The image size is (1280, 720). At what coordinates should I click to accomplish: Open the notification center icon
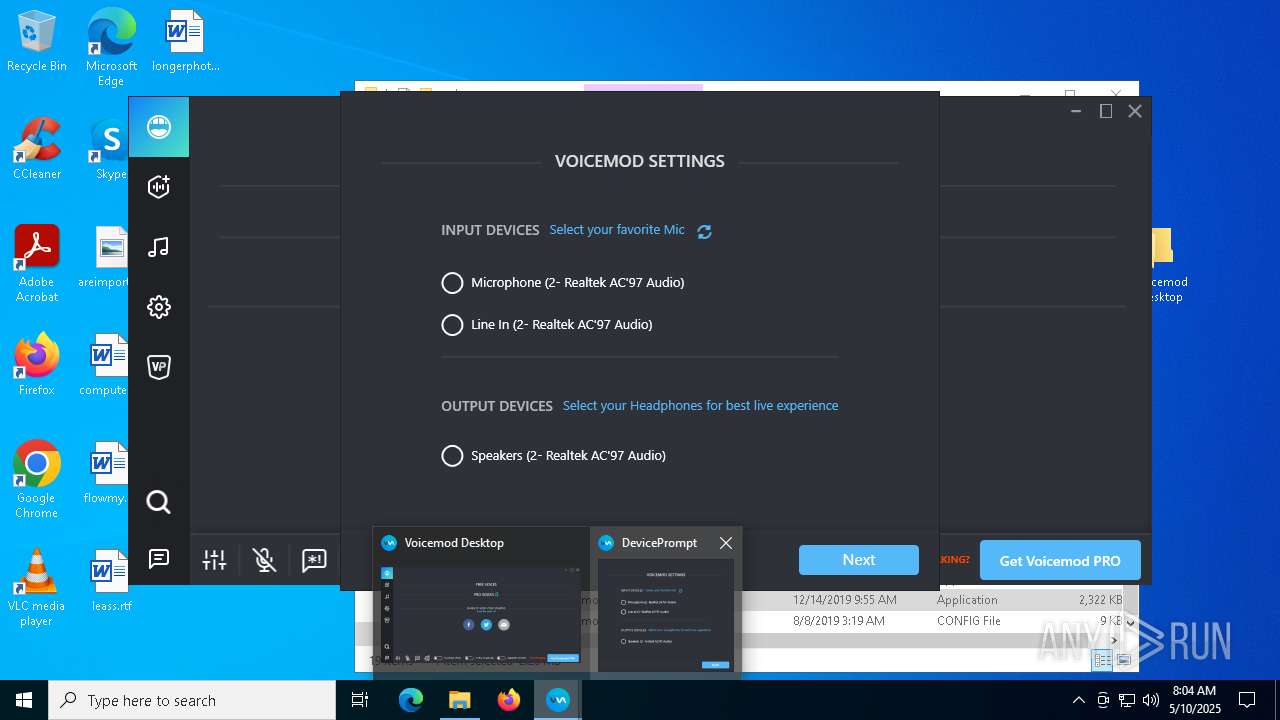[1247, 700]
